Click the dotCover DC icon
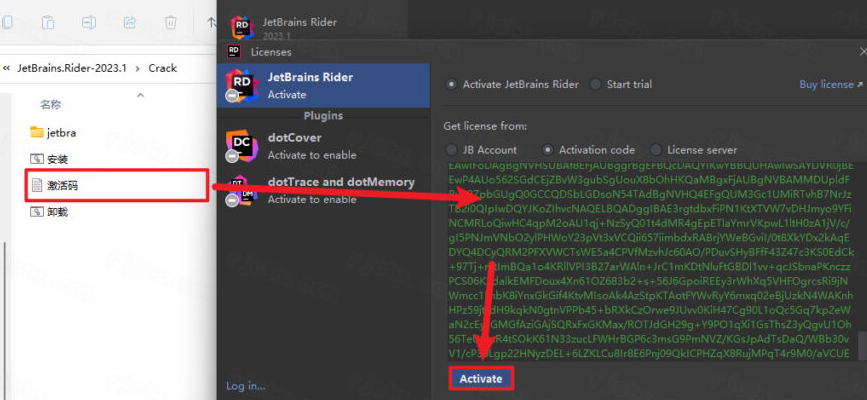 242,146
